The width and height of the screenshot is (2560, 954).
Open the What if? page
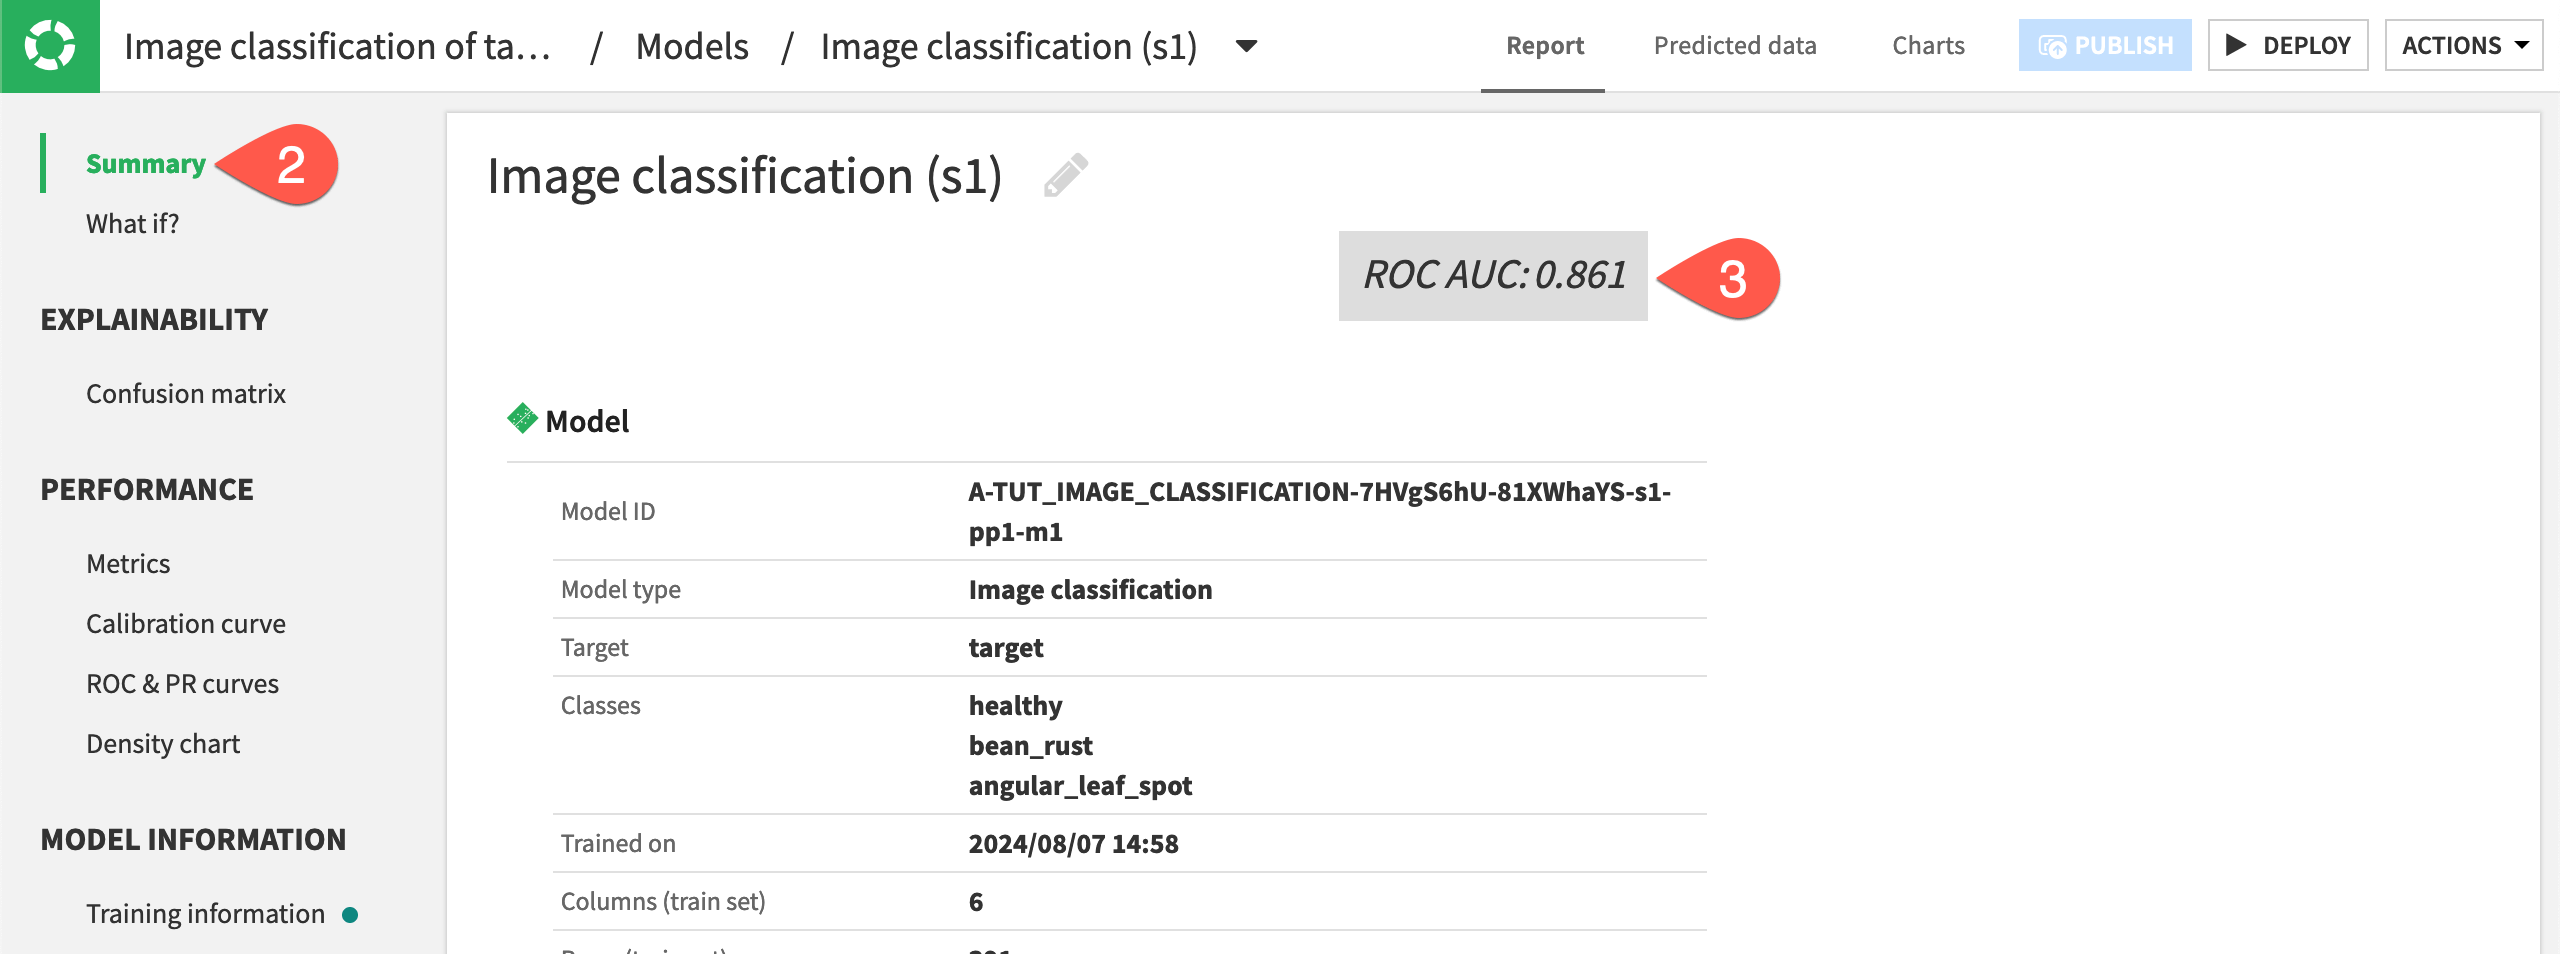coord(132,223)
